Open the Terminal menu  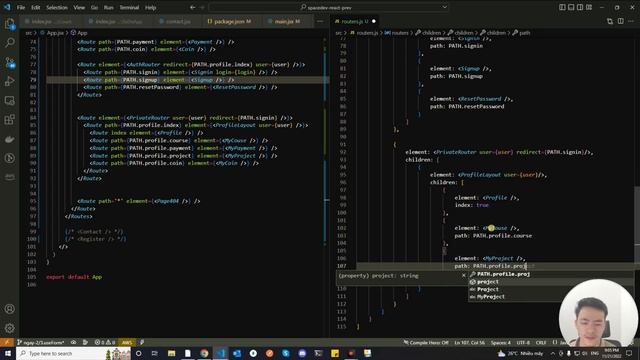pos(129,7)
